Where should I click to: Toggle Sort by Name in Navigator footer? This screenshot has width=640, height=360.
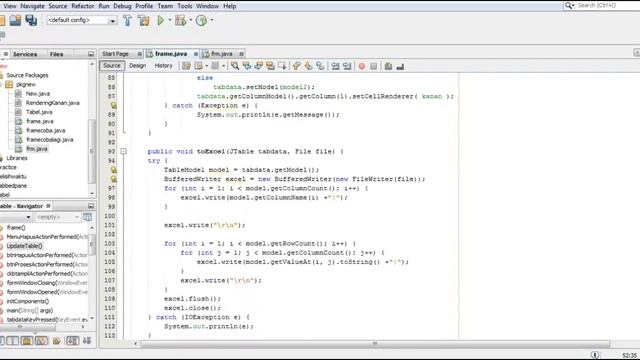point(73,341)
